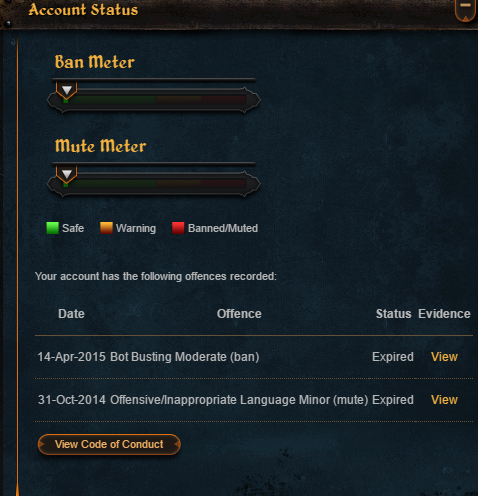This screenshot has width=478, height=496.
Task: Click the Account Status title
Action: click(x=83, y=10)
